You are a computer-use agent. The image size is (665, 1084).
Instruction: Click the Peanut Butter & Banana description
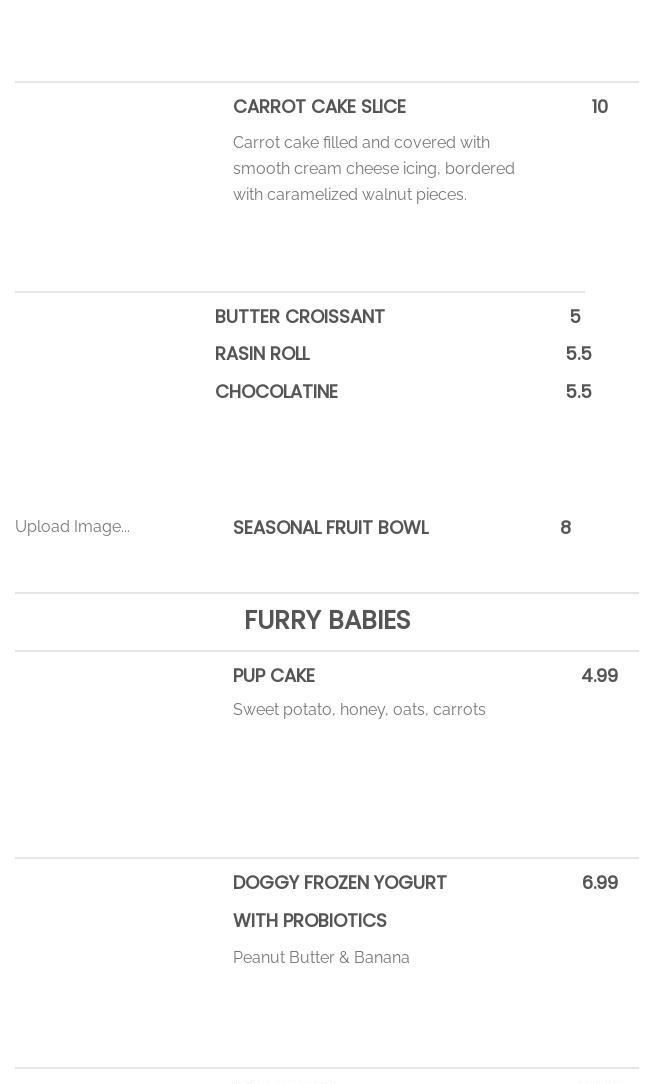pyautogui.click(x=321, y=958)
